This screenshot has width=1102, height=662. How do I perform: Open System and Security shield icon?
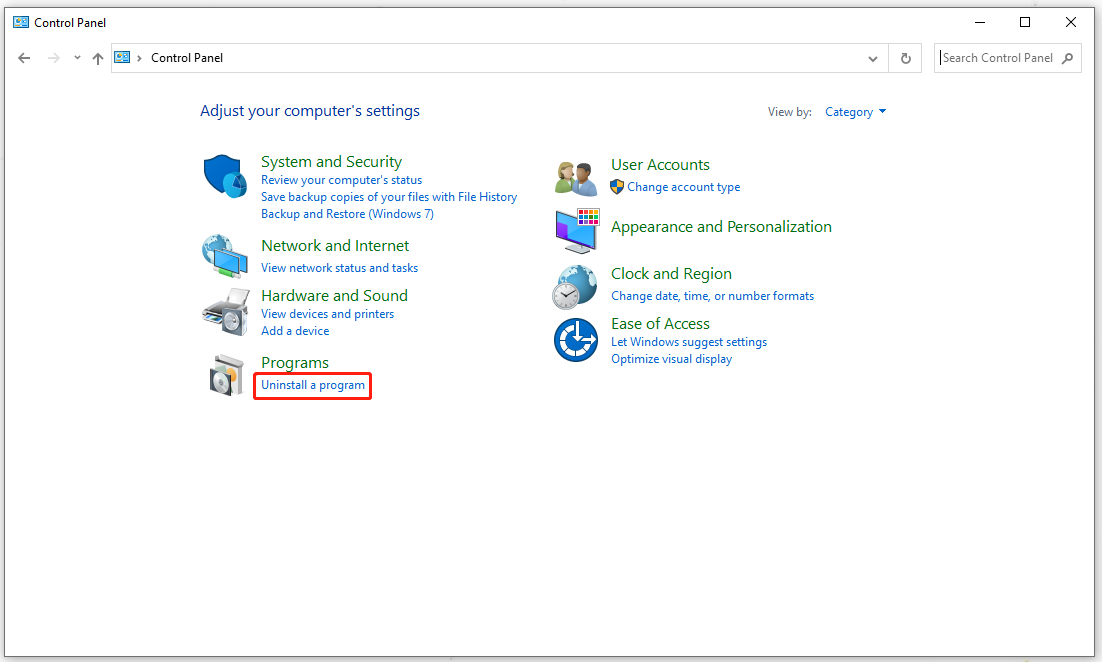pos(225,176)
